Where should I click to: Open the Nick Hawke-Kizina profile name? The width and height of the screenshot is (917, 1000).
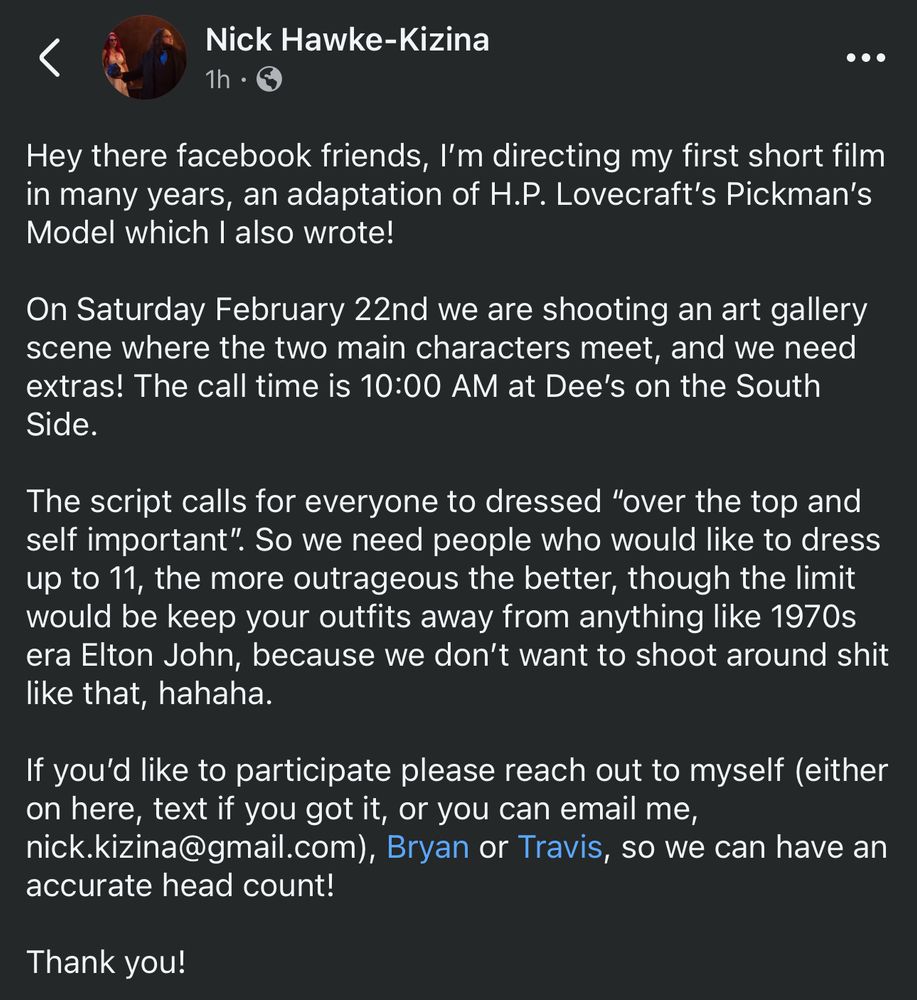348,40
